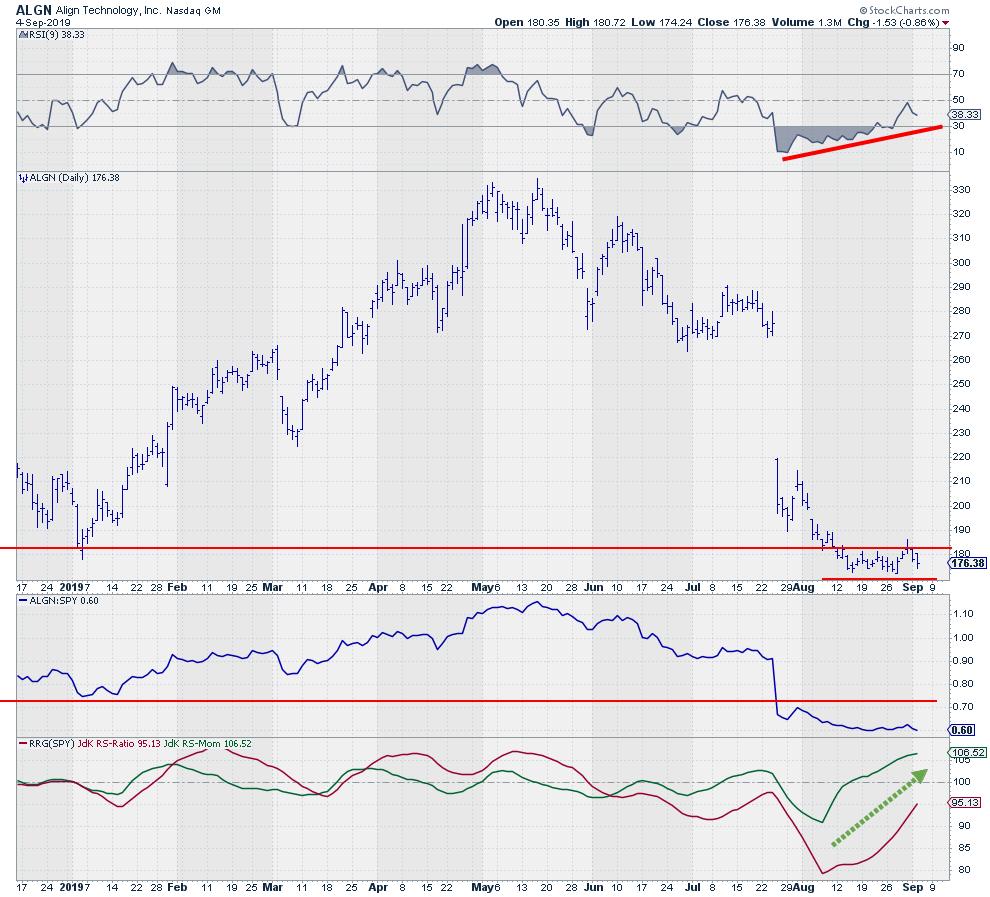Click the 0.60 value tag on the ratio axis
990x897 pixels.
tap(962, 730)
